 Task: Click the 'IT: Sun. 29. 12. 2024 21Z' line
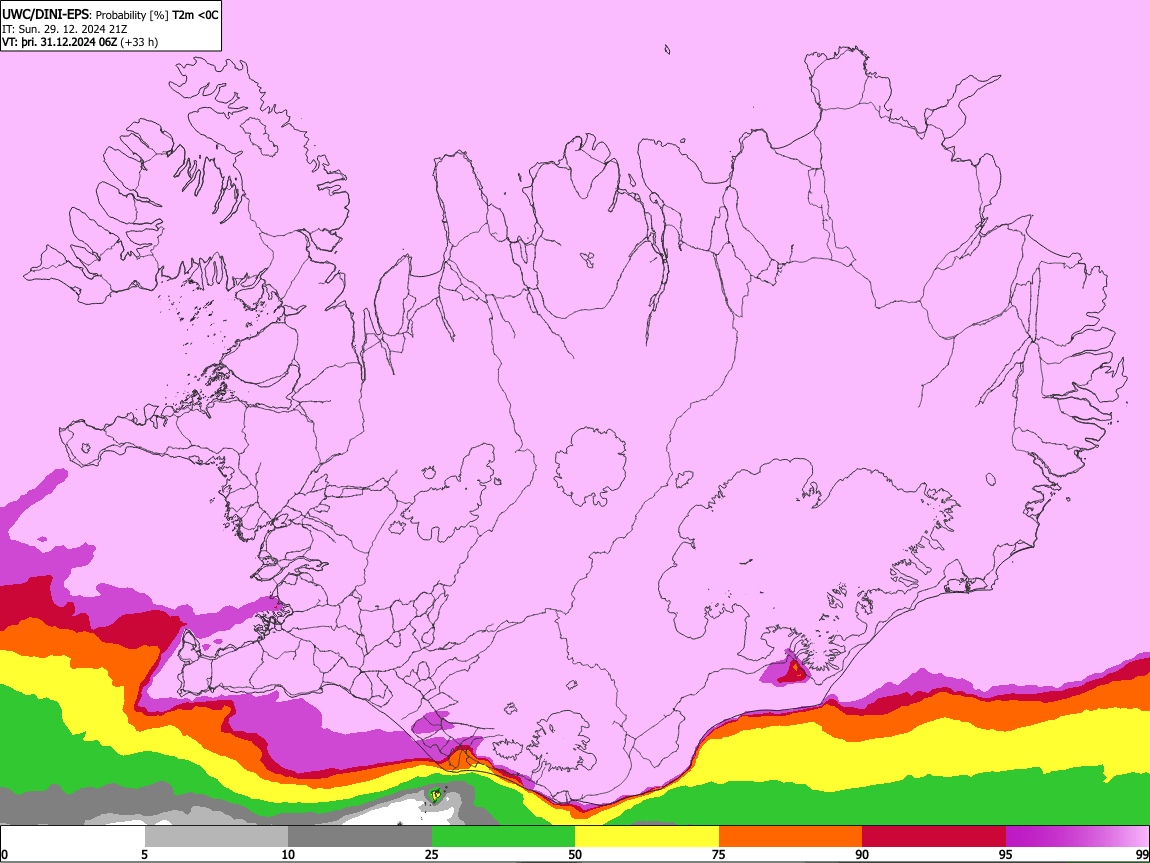tap(65, 29)
